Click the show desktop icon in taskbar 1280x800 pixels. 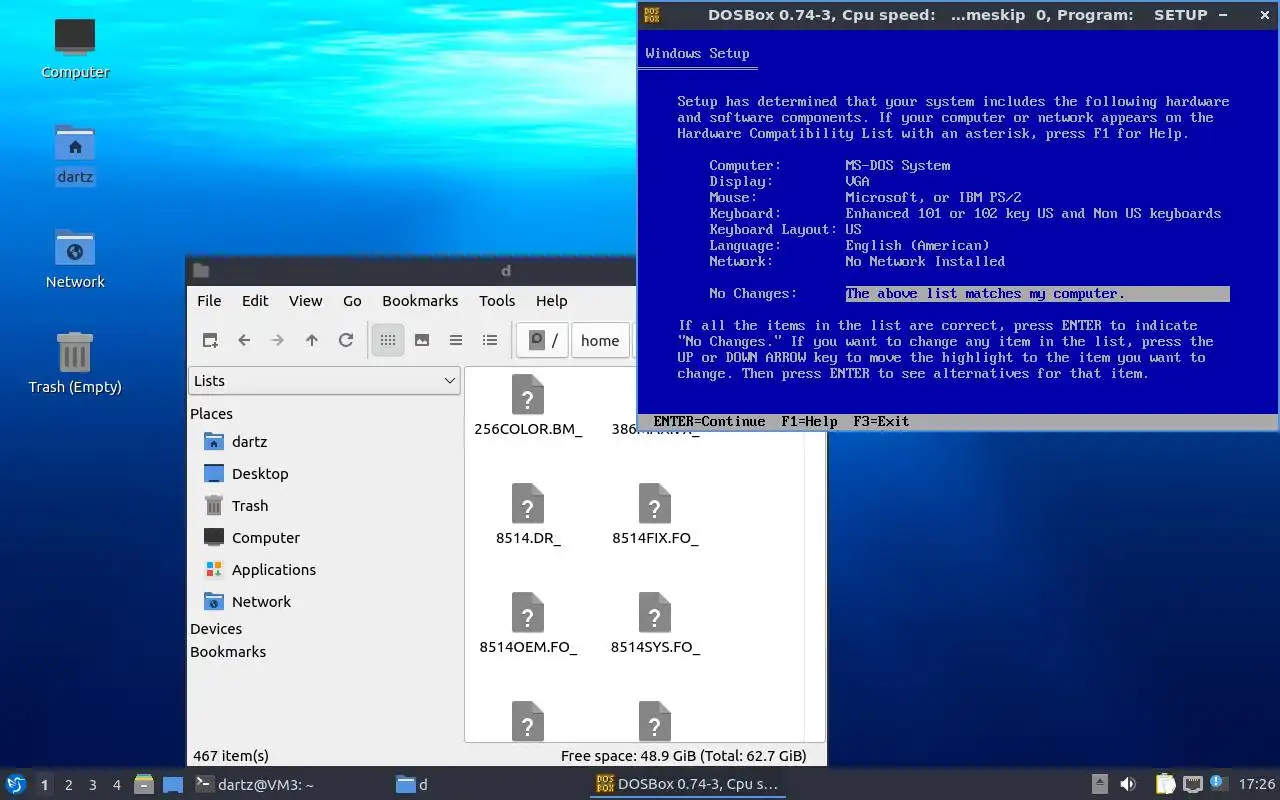pos(173,785)
